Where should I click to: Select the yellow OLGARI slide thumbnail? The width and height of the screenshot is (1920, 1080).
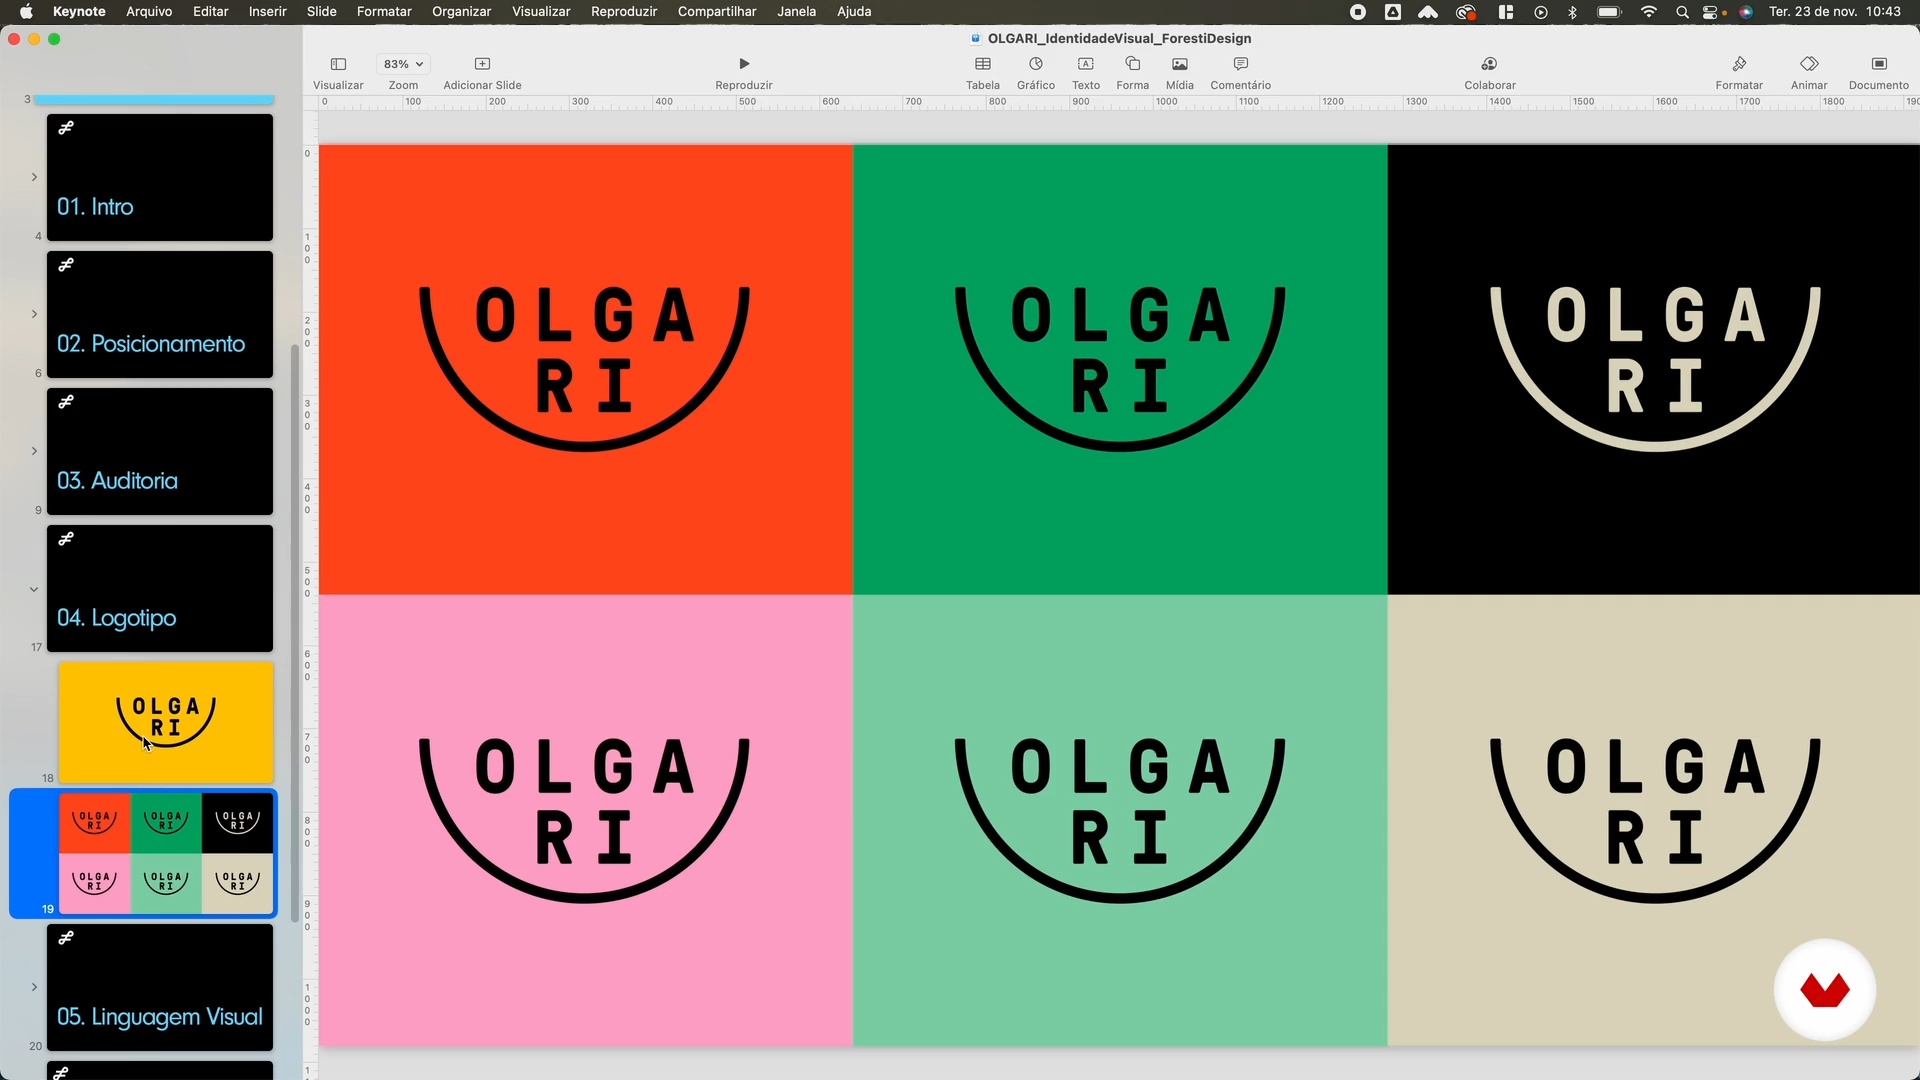pos(166,721)
